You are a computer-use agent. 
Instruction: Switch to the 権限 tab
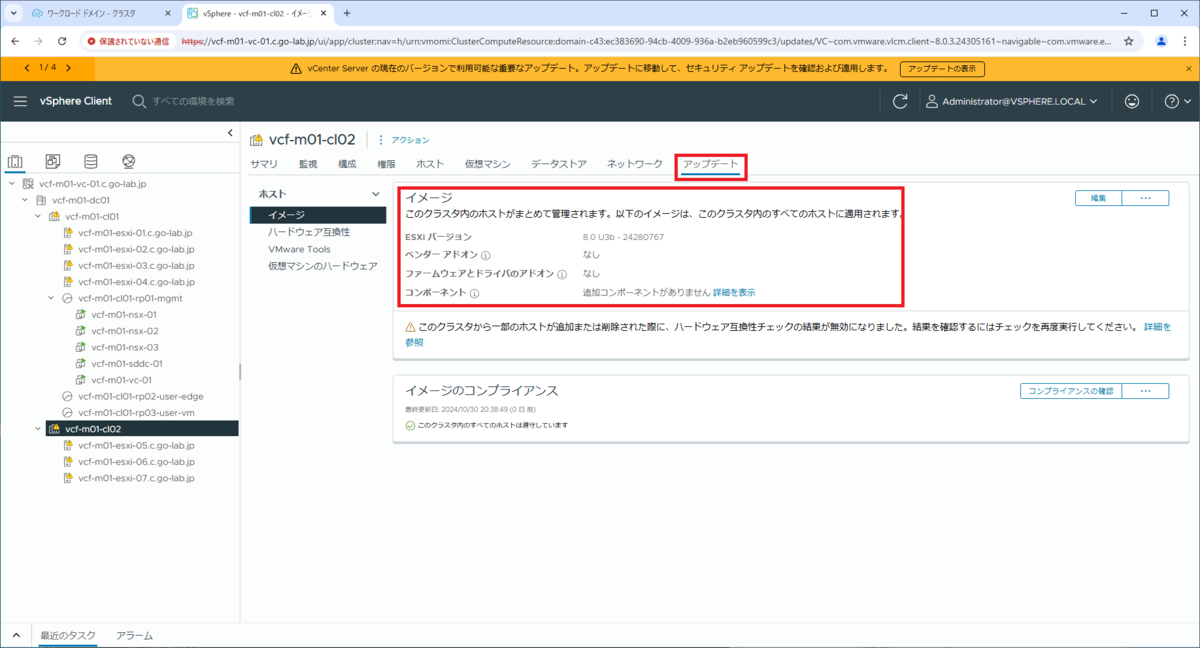coord(386,163)
